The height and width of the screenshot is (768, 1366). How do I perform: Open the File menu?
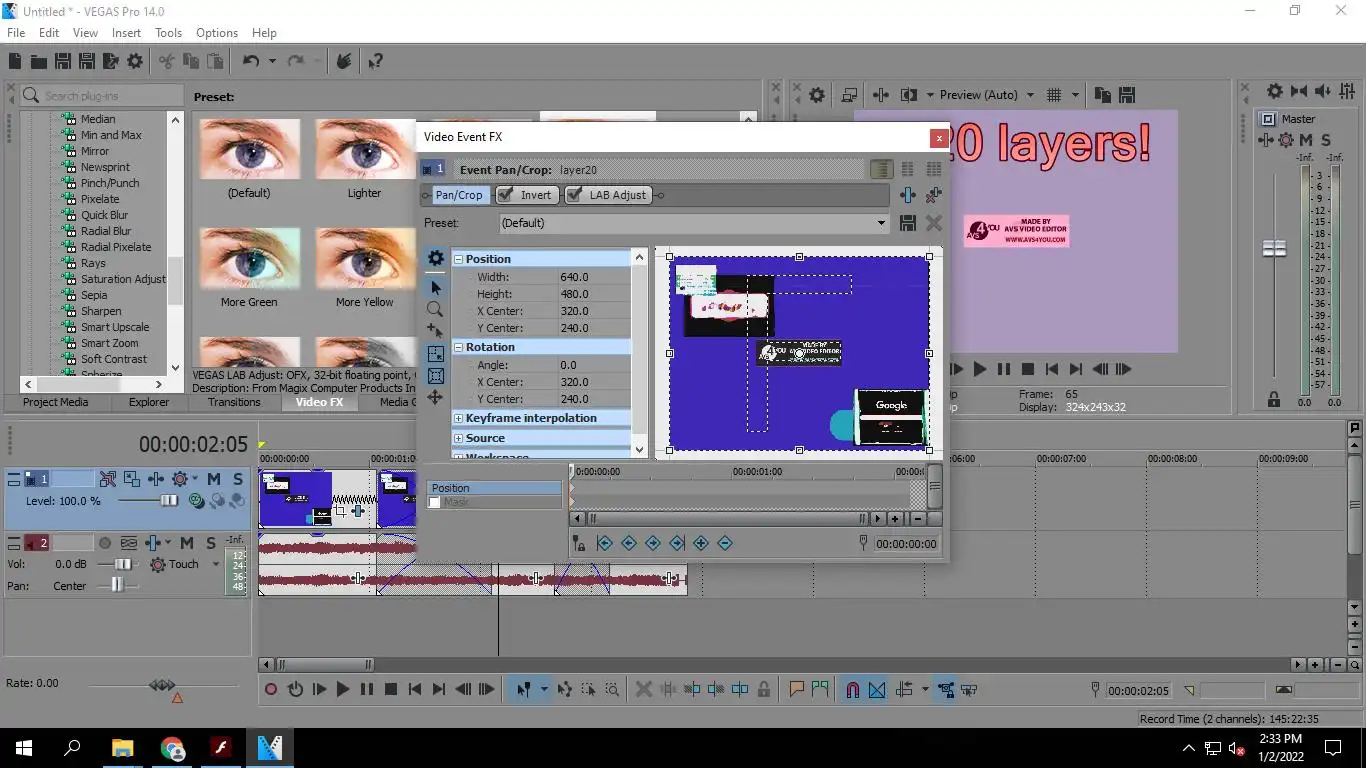point(16,33)
